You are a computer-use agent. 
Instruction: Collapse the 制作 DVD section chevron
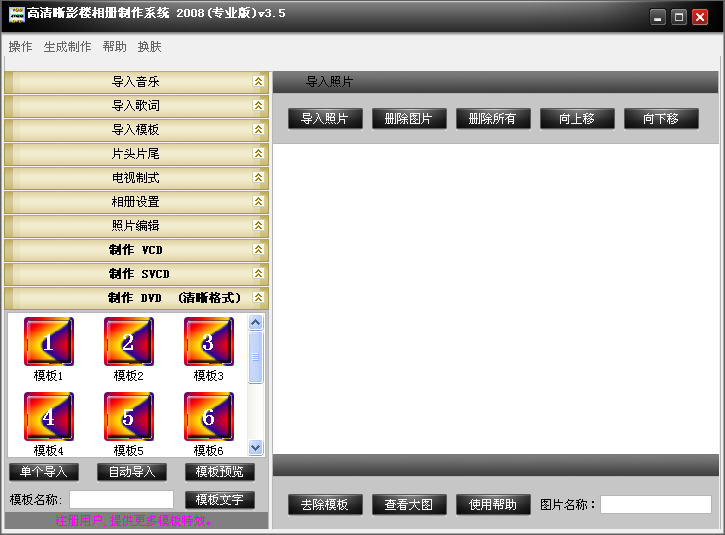[x=258, y=298]
